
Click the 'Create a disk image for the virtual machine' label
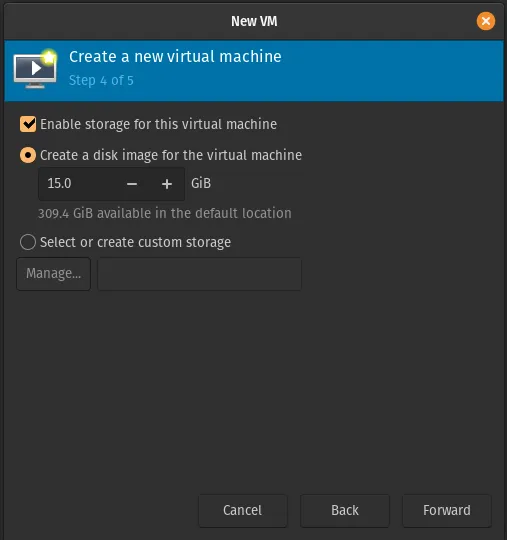point(171,155)
